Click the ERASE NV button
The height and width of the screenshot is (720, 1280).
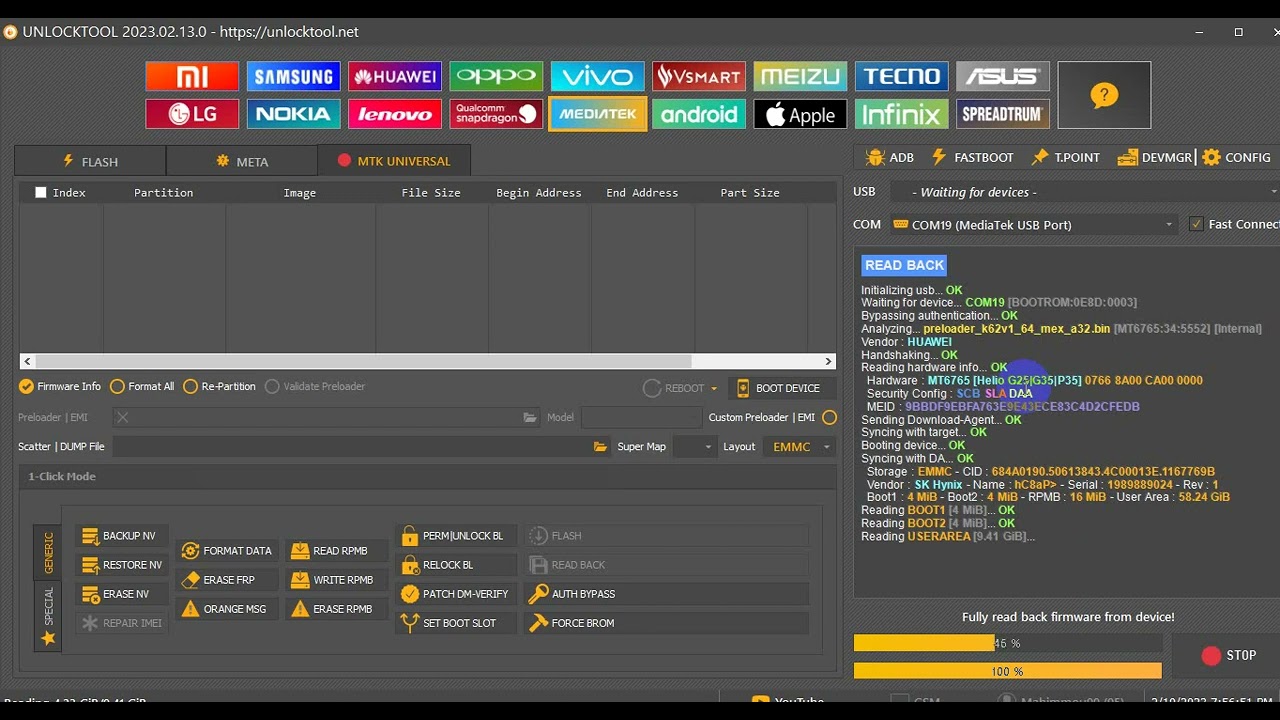[121, 594]
